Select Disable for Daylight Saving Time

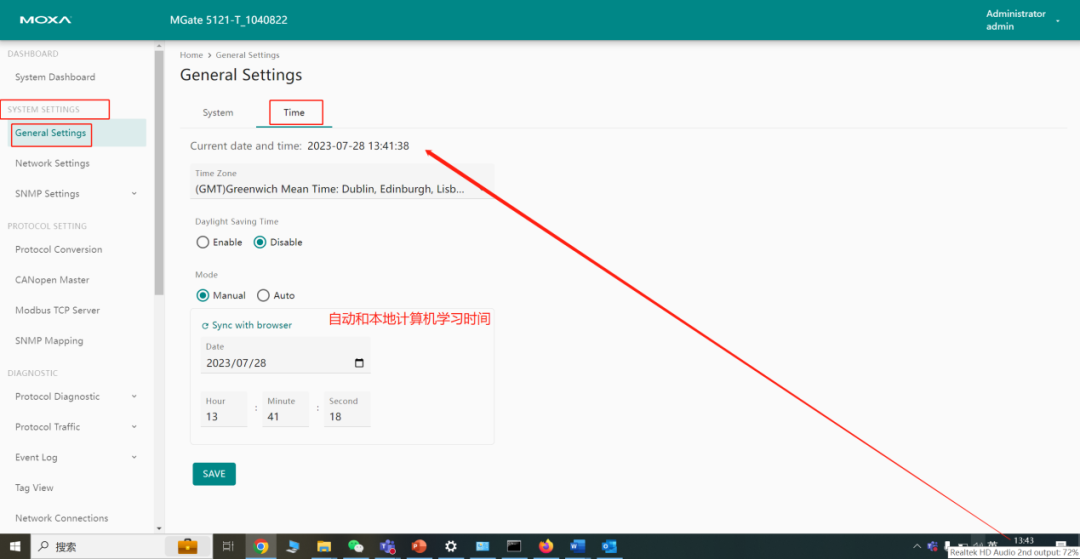260,242
